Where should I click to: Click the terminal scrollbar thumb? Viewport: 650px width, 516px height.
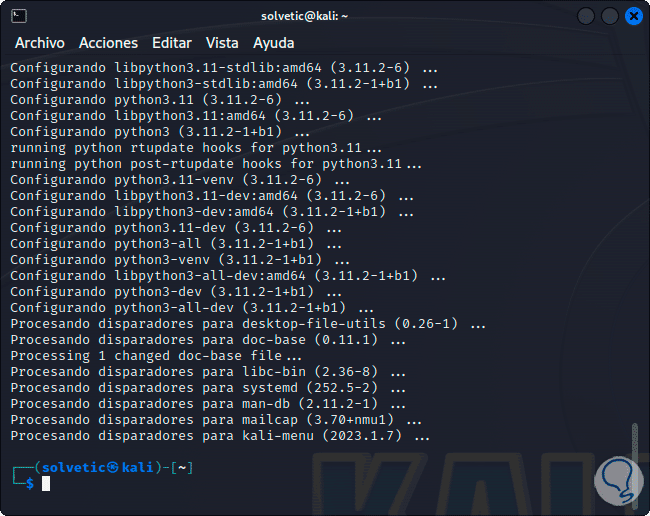635,428
